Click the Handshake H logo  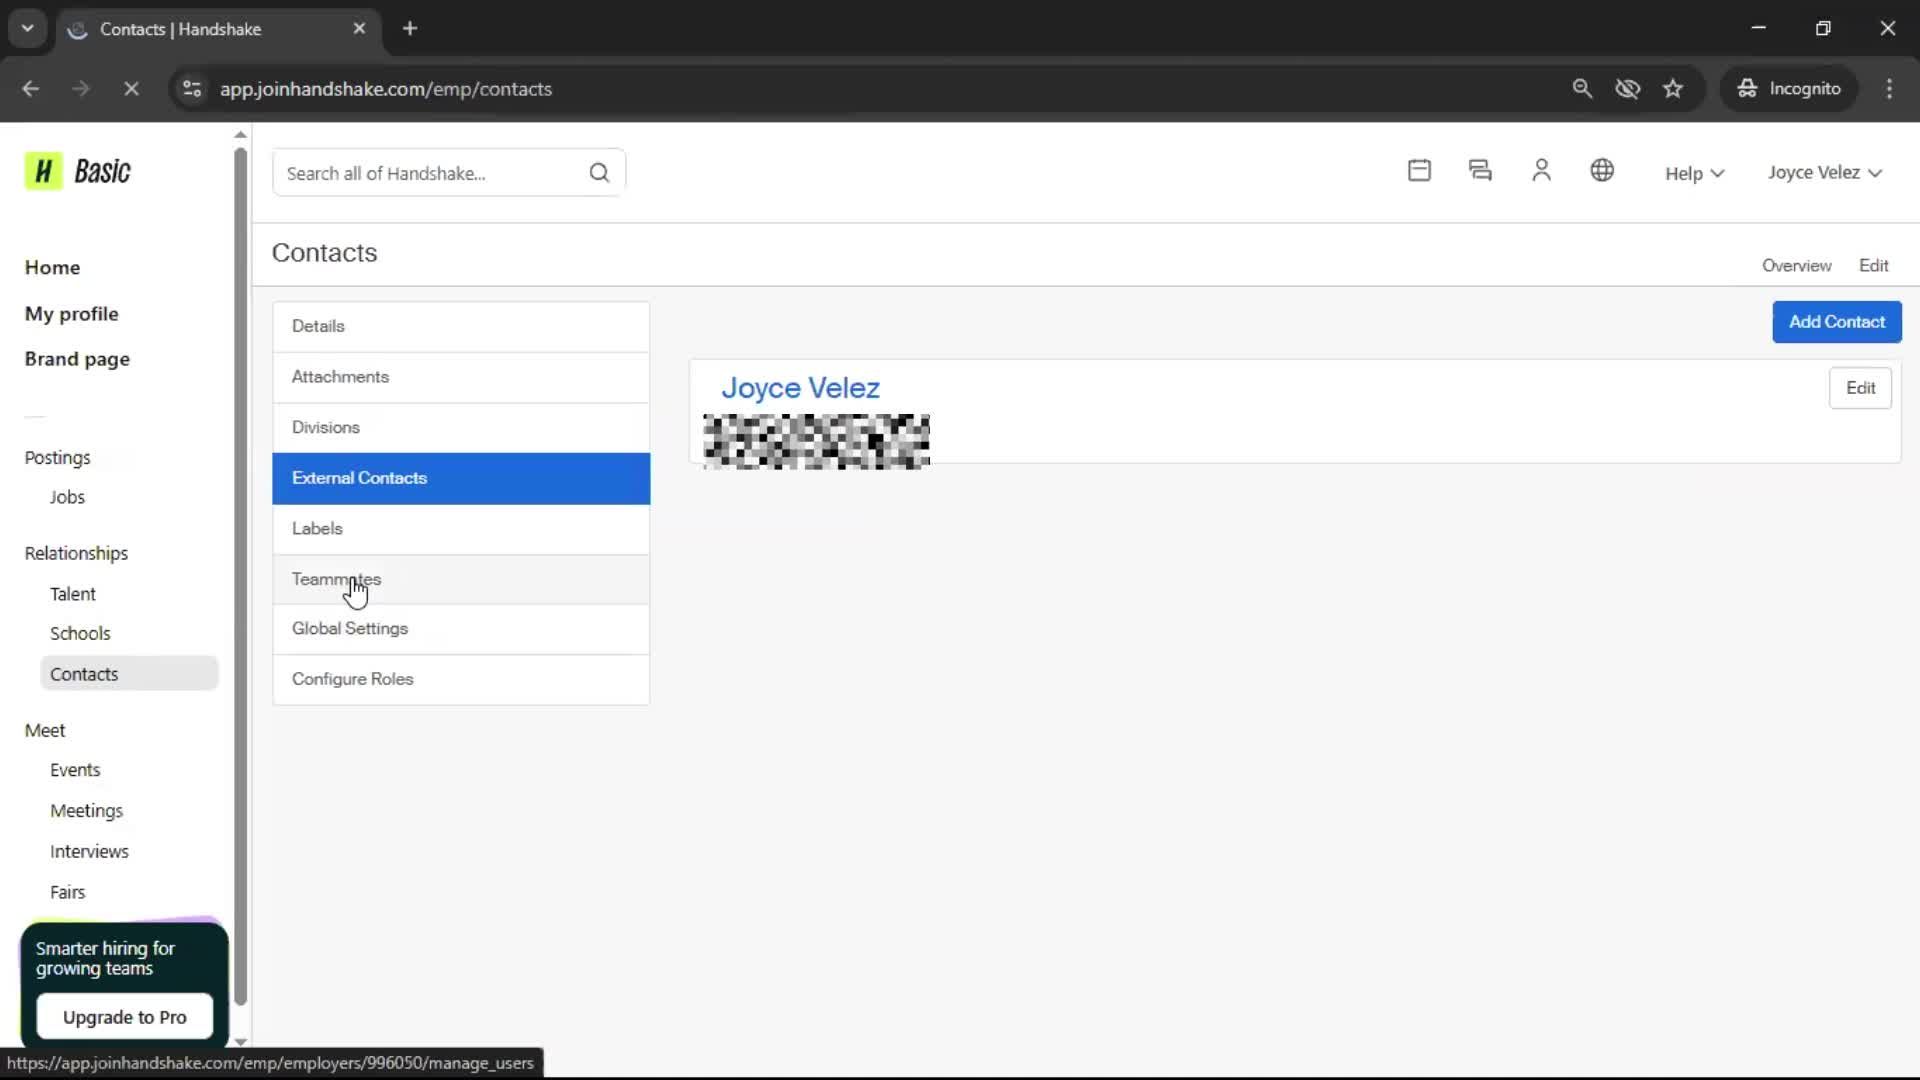tap(43, 171)
